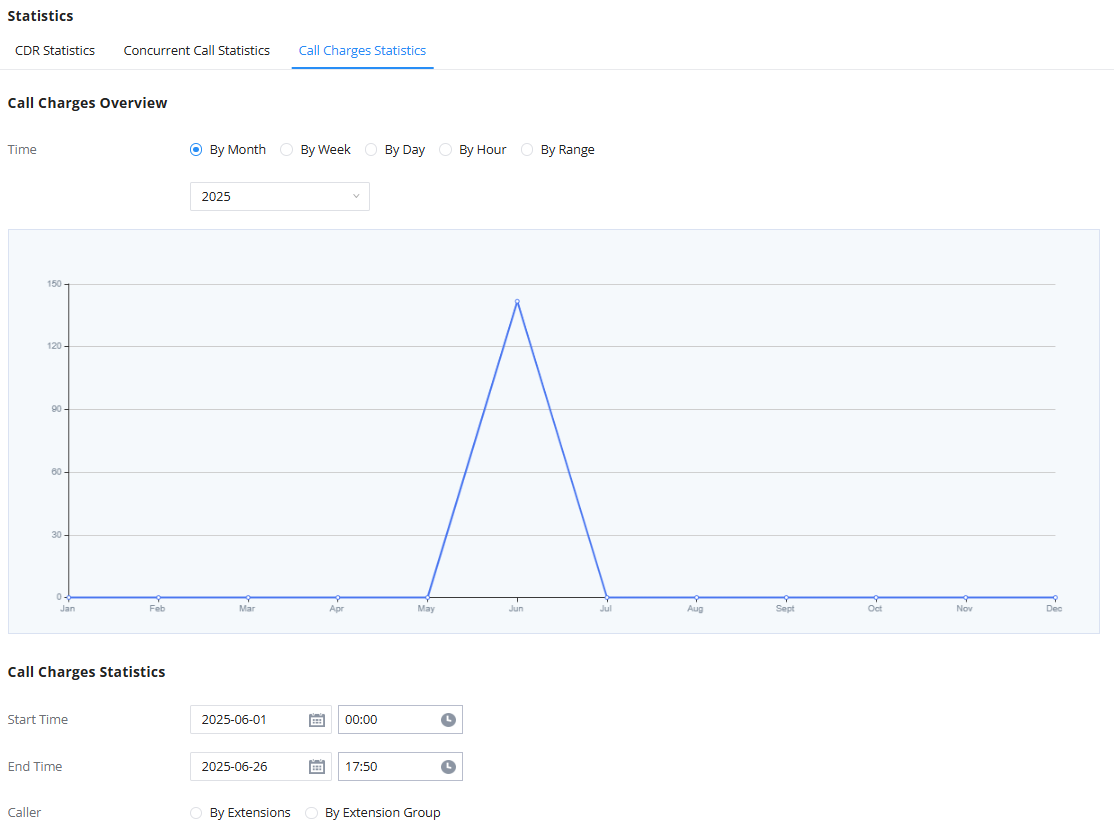Click the Dec data point on chart
Viewport: 1114px width, 826px height.
coord(1055,597)
